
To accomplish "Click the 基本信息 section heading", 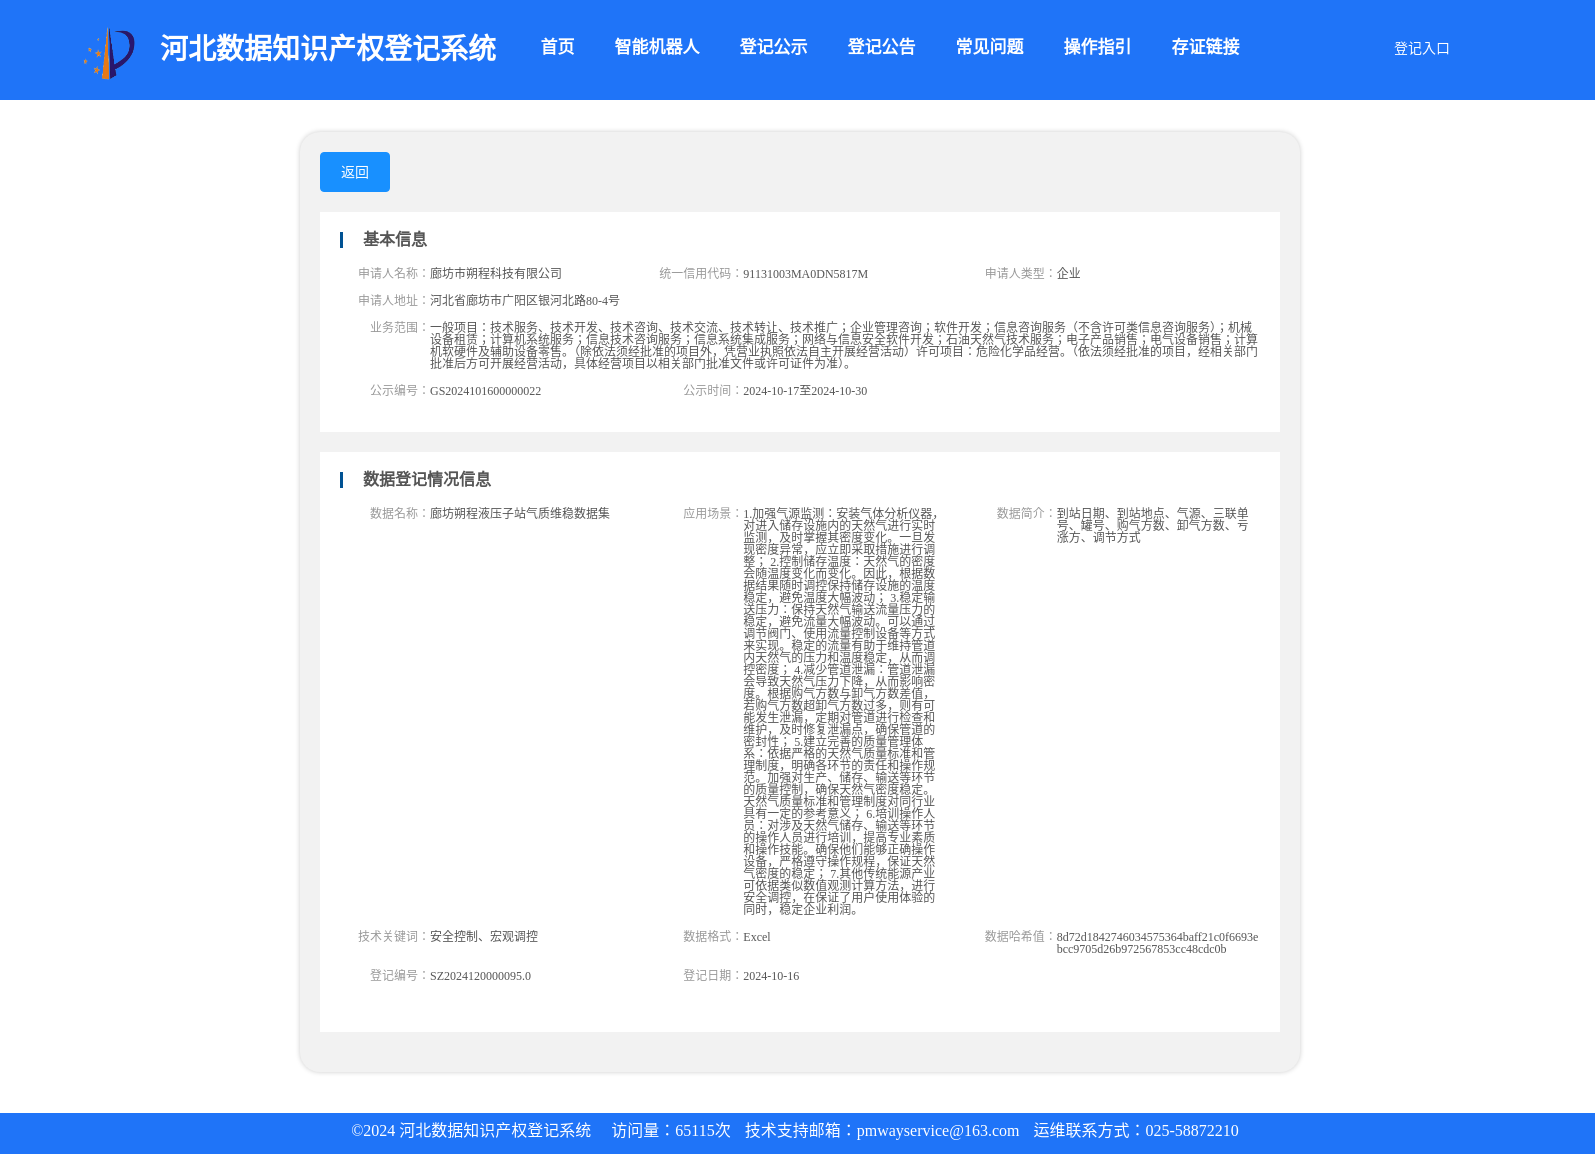I will click(x=395, y=239).
